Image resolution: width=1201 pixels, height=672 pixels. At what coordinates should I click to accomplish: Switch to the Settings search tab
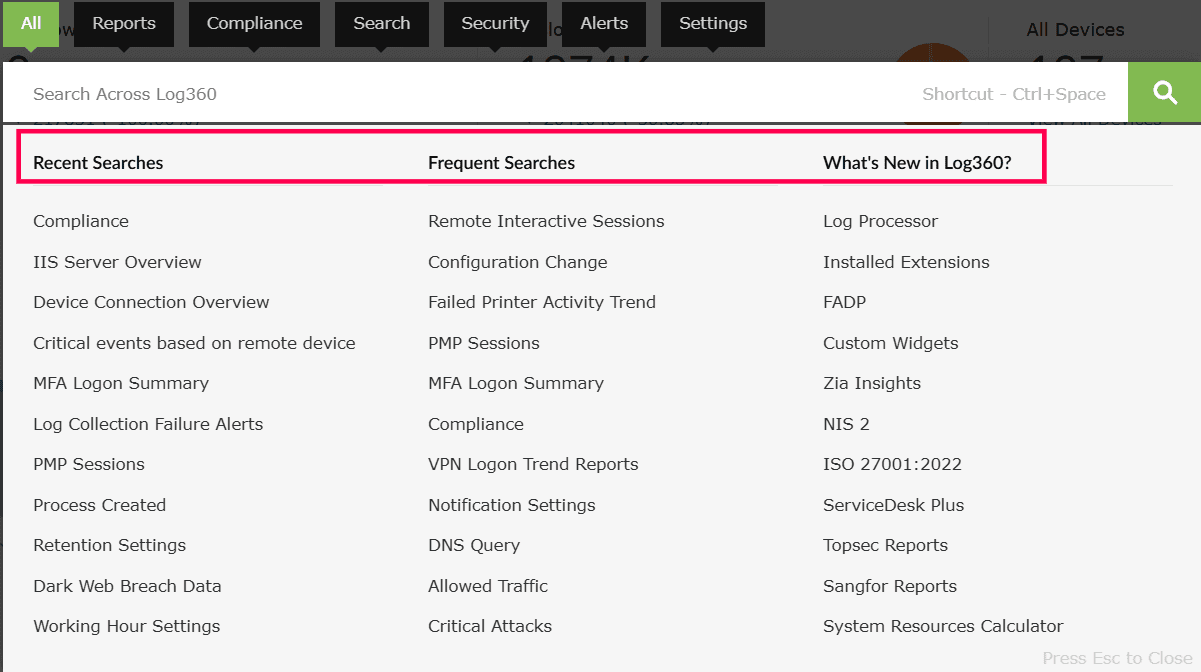(x=713, y=23)
